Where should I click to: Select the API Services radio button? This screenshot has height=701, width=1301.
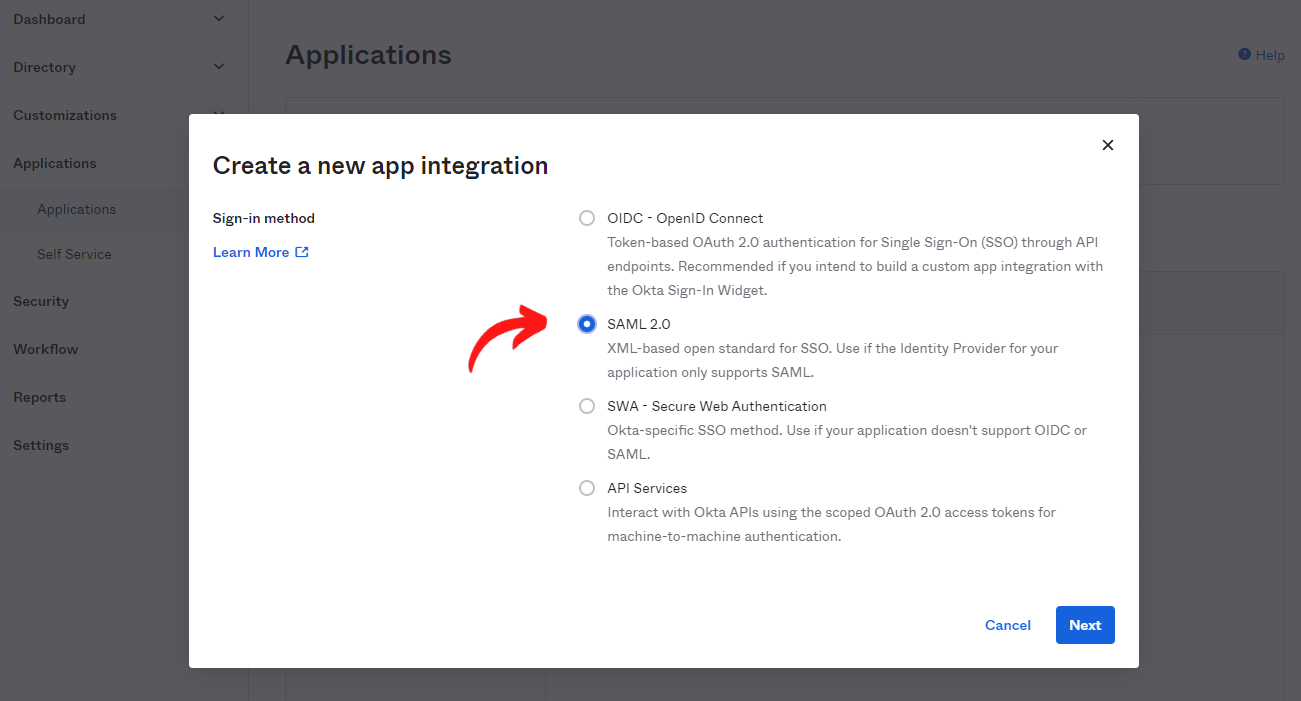pyautogui.click(x=587, y=488)
